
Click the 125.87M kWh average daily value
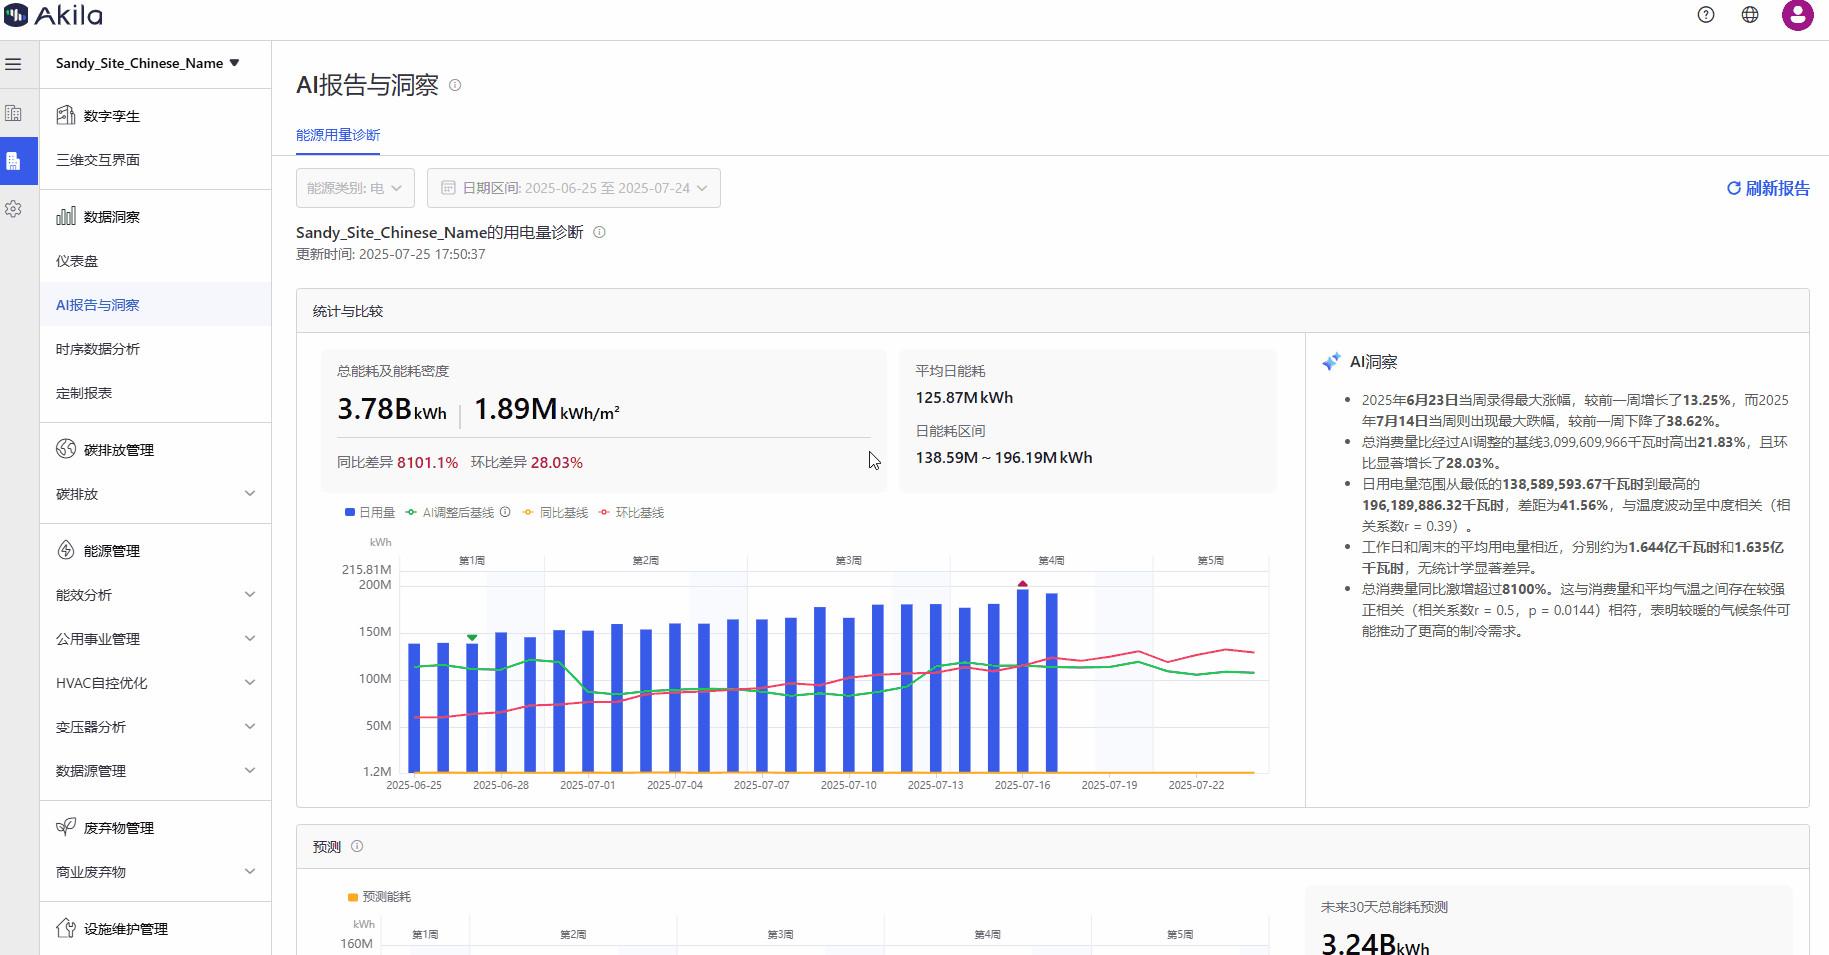964,397
